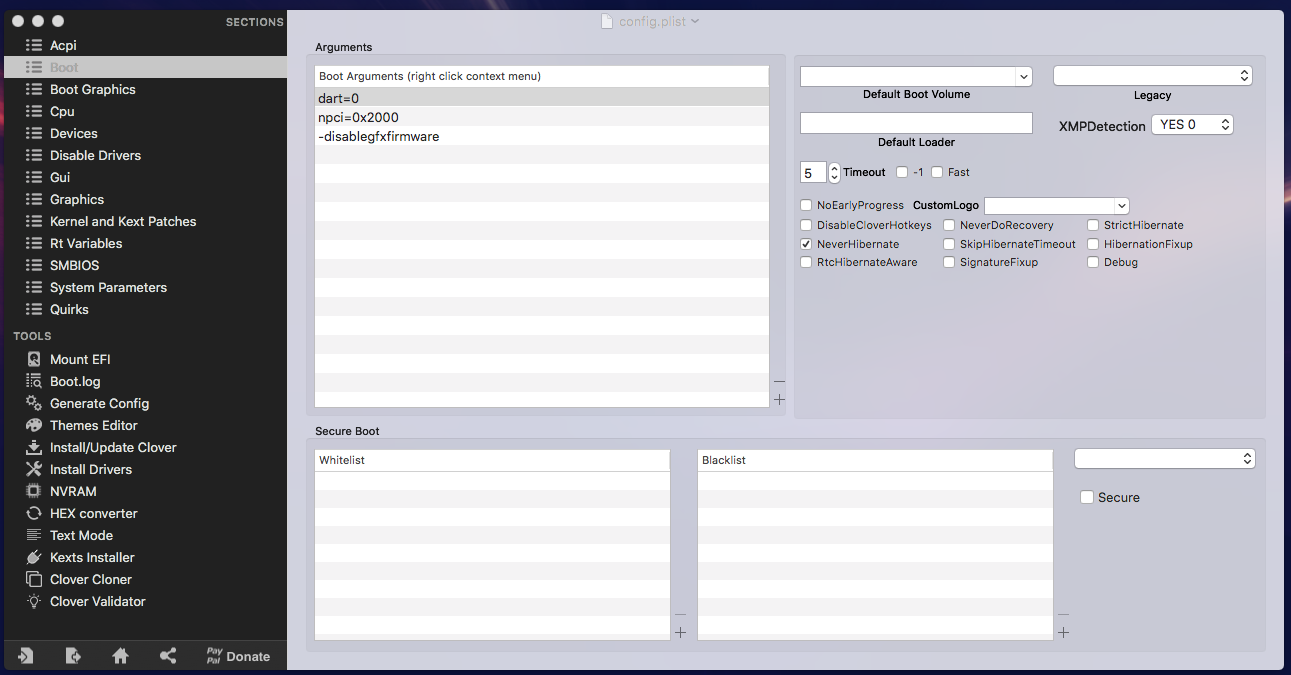Switch to the Kernel and Kext Patches section

coord(123,221)
